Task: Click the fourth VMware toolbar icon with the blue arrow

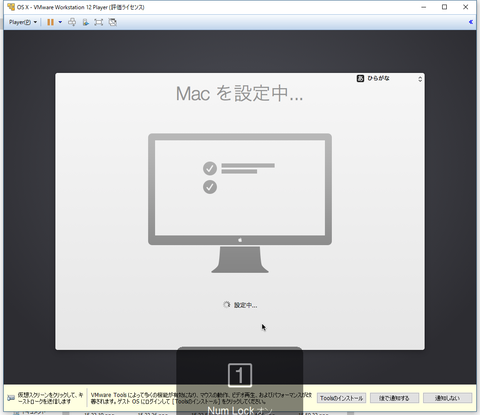Action: [86, 22]
